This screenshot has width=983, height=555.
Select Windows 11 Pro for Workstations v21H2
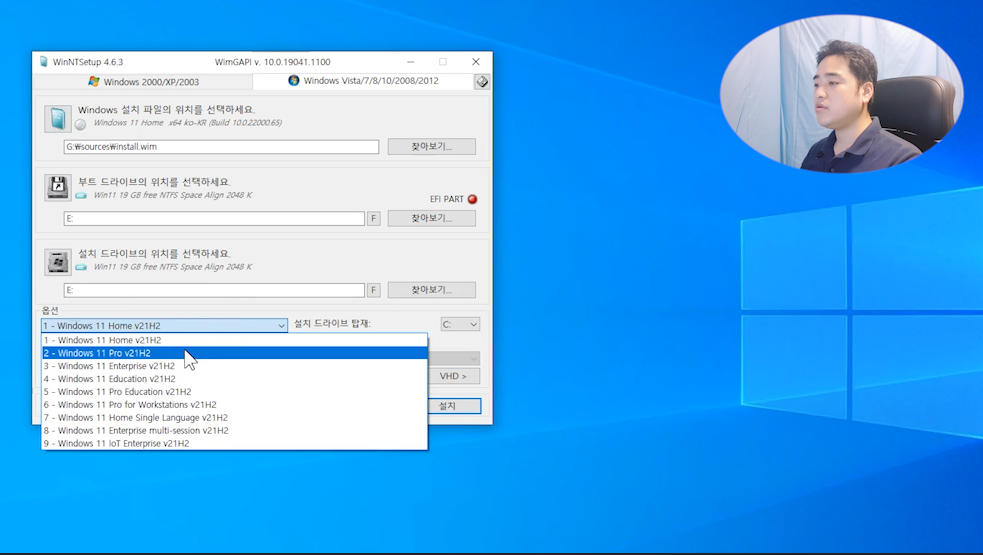coord(234,404)
